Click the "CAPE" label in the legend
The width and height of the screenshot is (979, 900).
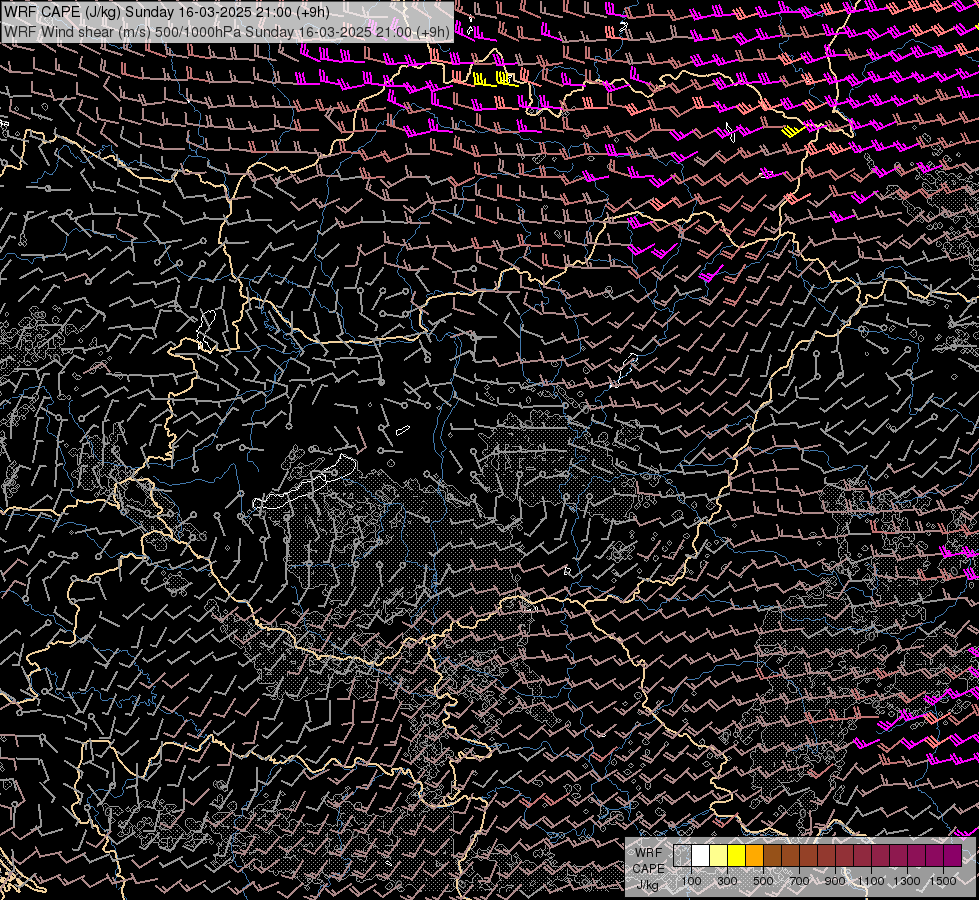click(x=648, y=869)
